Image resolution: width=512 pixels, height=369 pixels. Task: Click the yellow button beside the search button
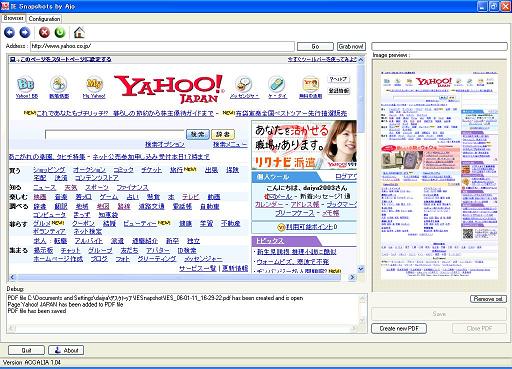coord(223,134)
